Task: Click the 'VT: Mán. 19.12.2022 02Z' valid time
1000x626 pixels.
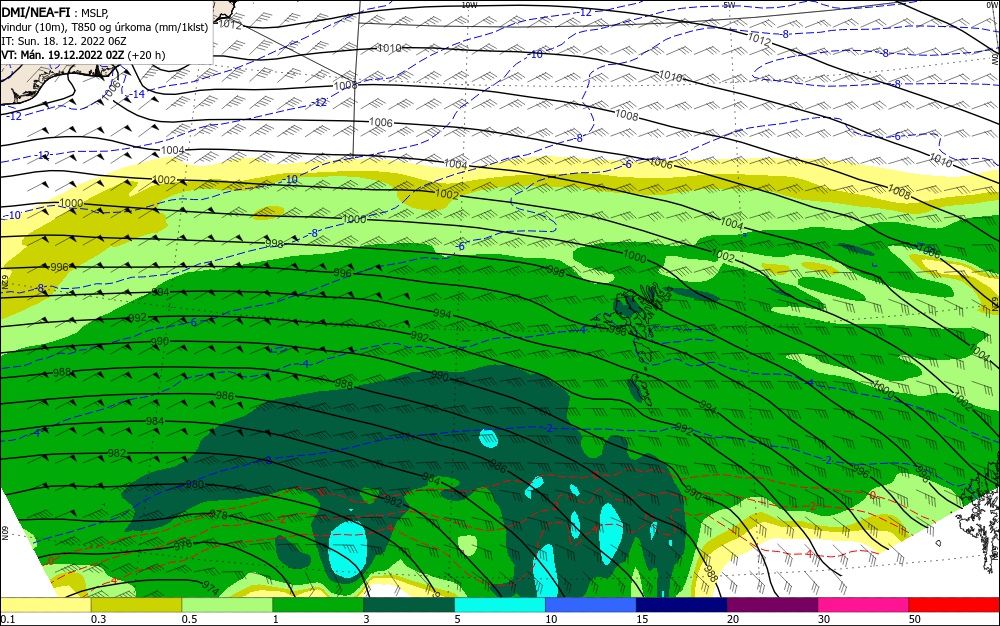Action: pyautogui.click(x=62, y=55)
